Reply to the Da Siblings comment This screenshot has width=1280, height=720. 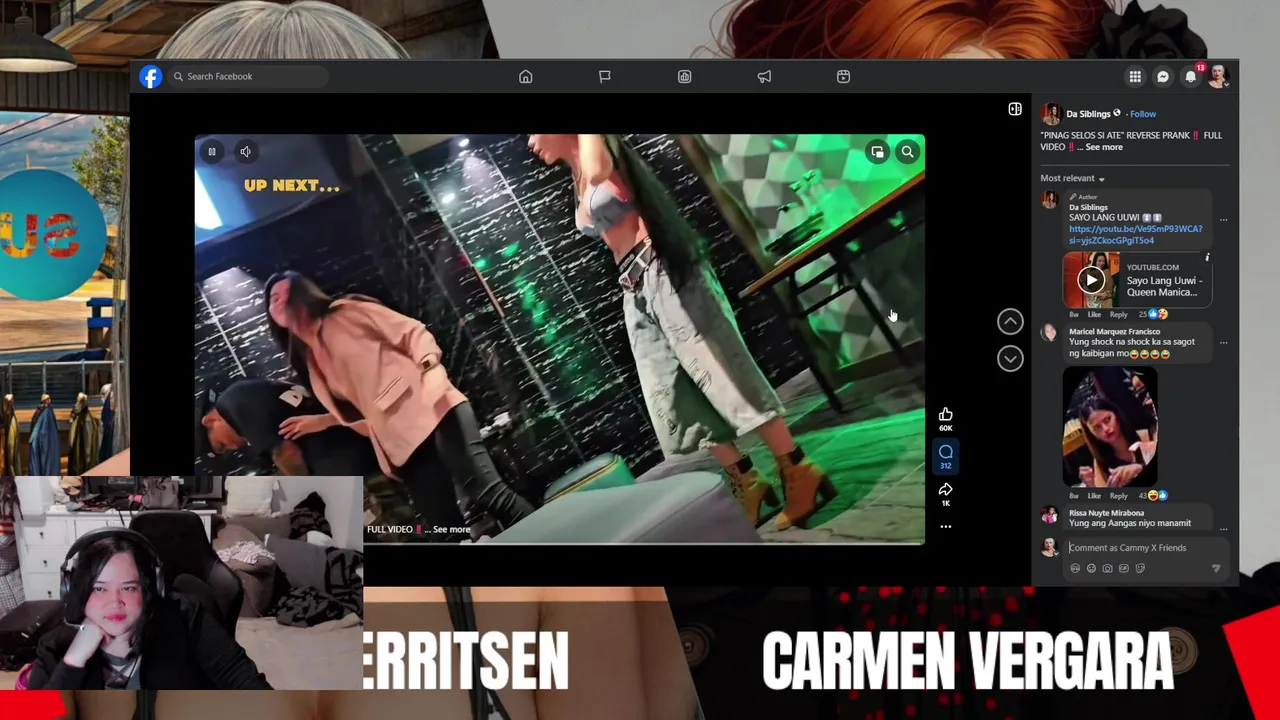[x=1118, y=314]
